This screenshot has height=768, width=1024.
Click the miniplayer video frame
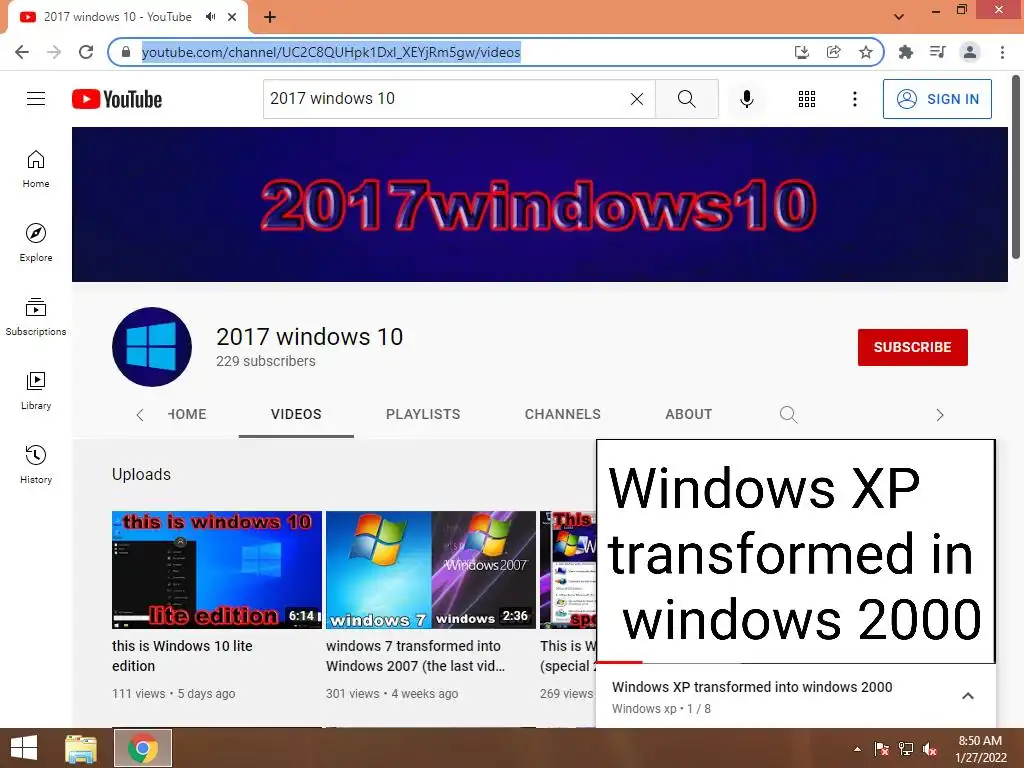click(x=795, y=551)
